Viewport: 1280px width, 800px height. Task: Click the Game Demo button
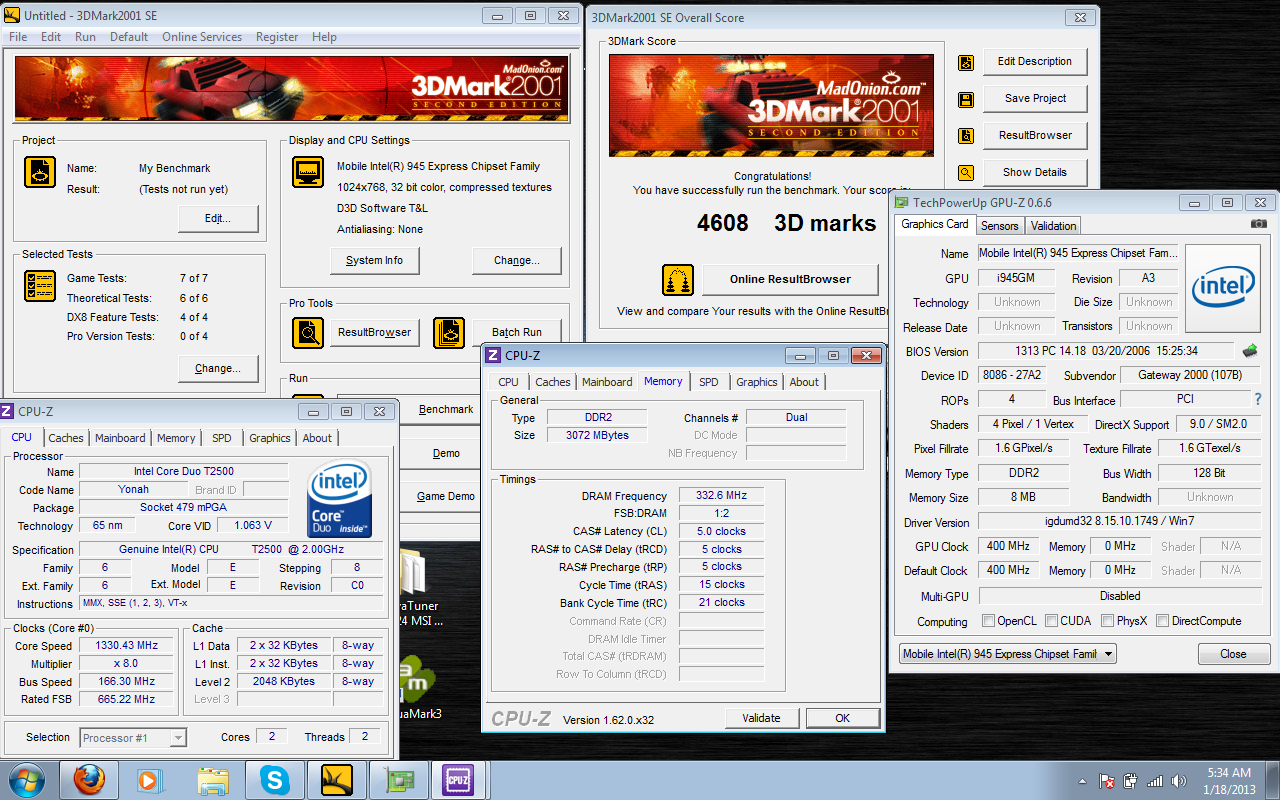pos(446,497)
